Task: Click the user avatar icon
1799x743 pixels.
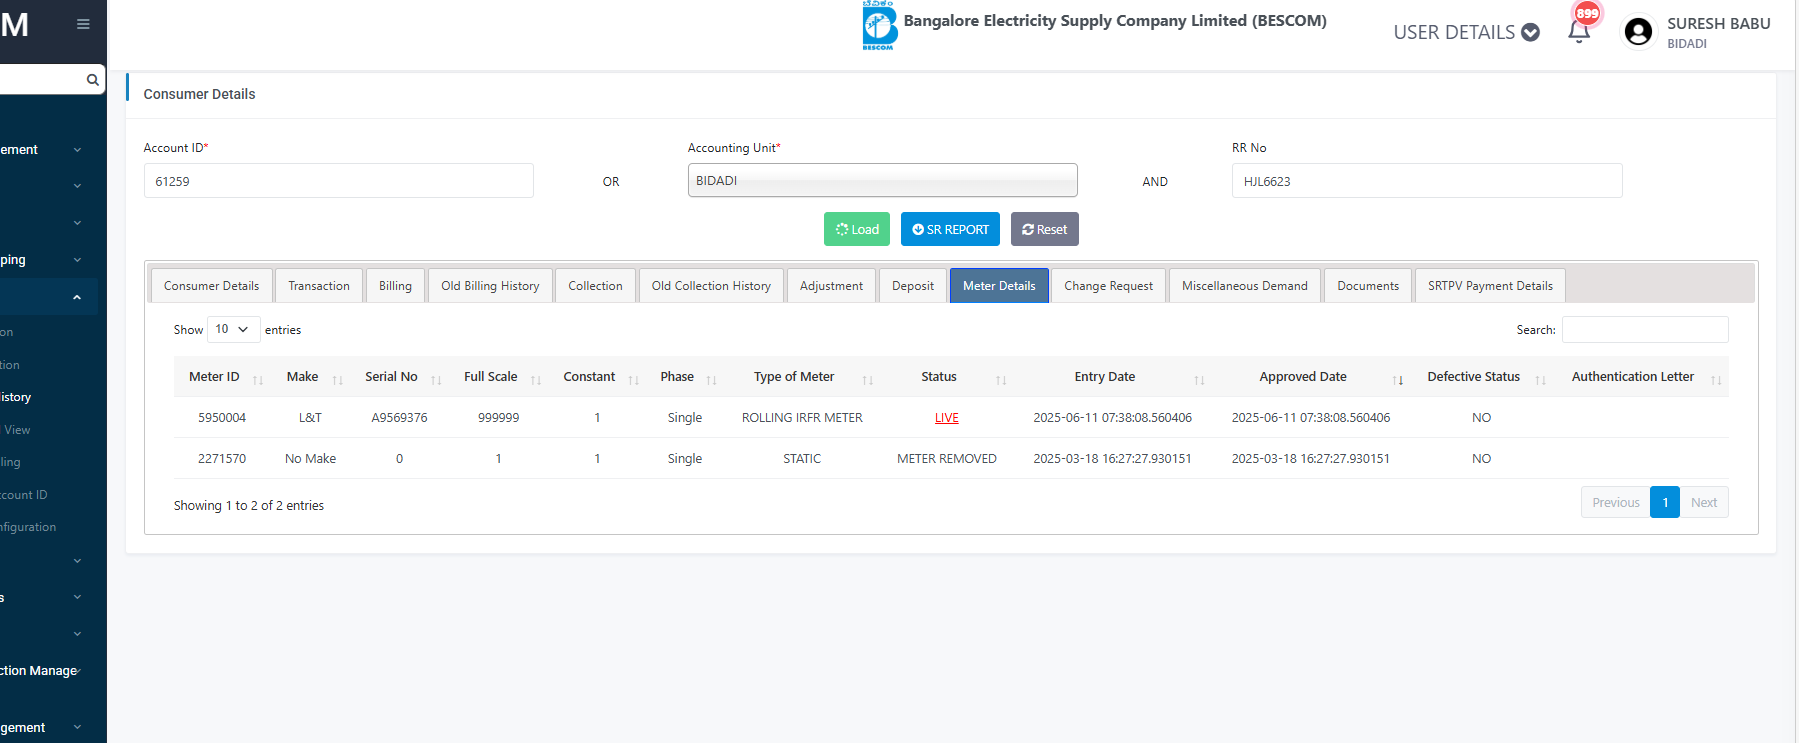Action: (x=1638, y=32)
